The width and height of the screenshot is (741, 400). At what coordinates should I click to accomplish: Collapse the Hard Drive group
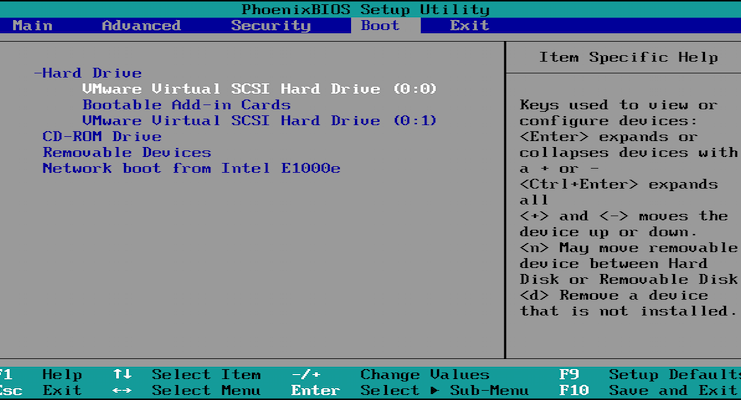click(88, 73)
